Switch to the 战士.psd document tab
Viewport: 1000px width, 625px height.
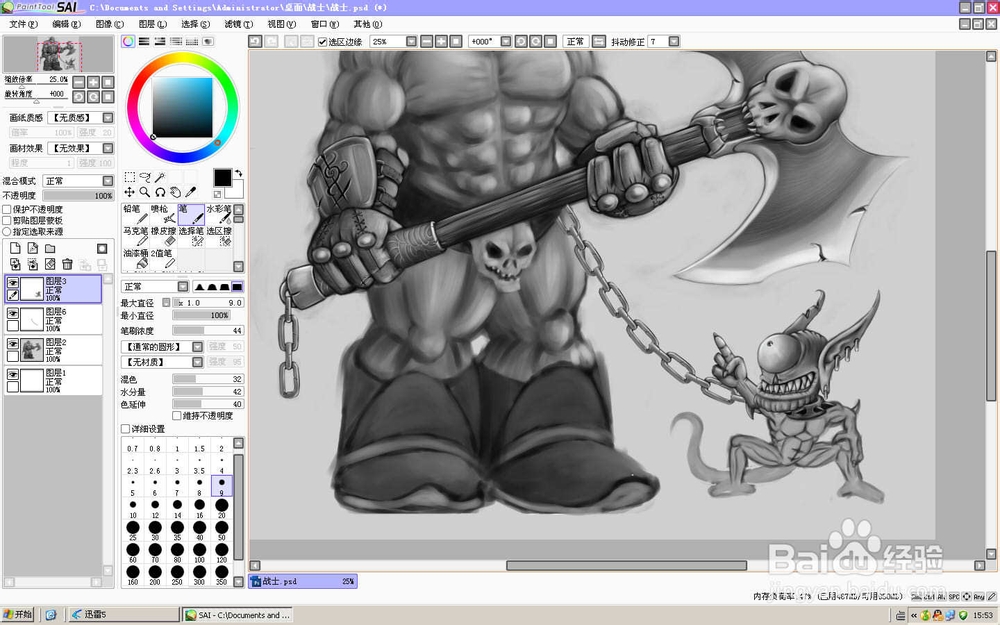[303, 581]
